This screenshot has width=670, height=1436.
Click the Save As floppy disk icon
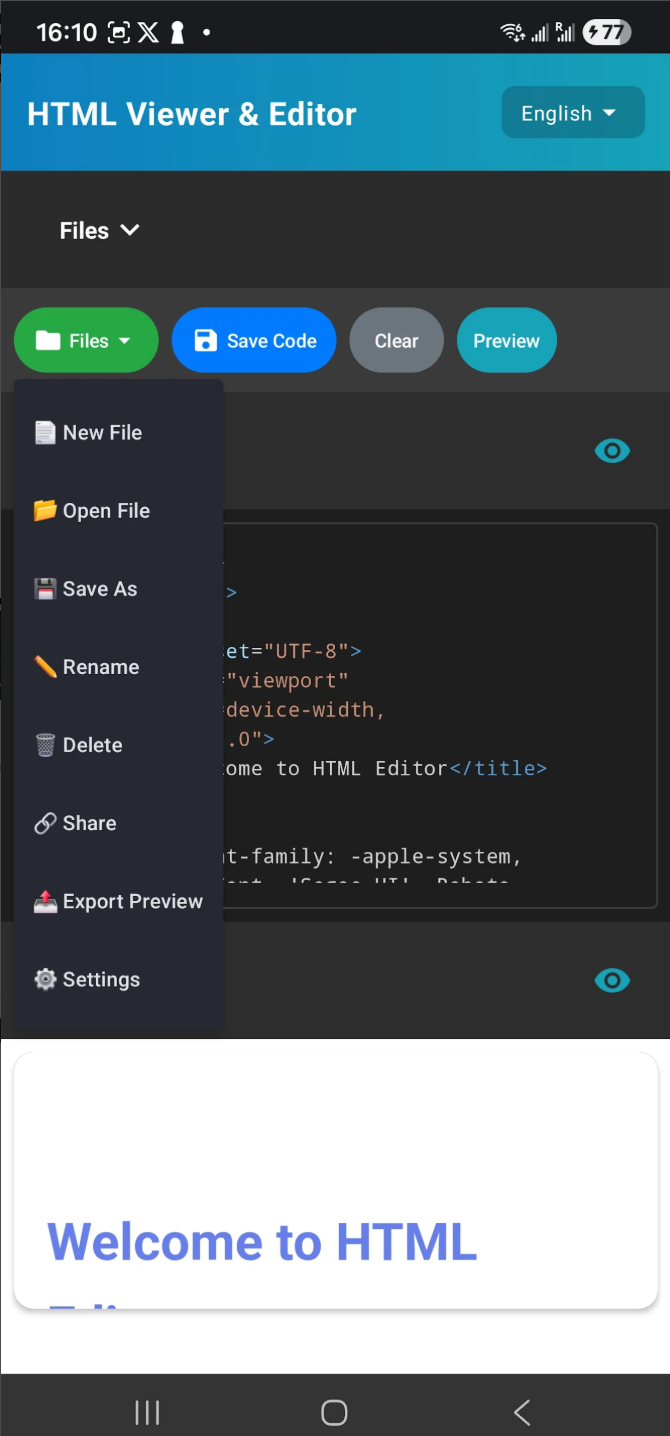(45, 588)
